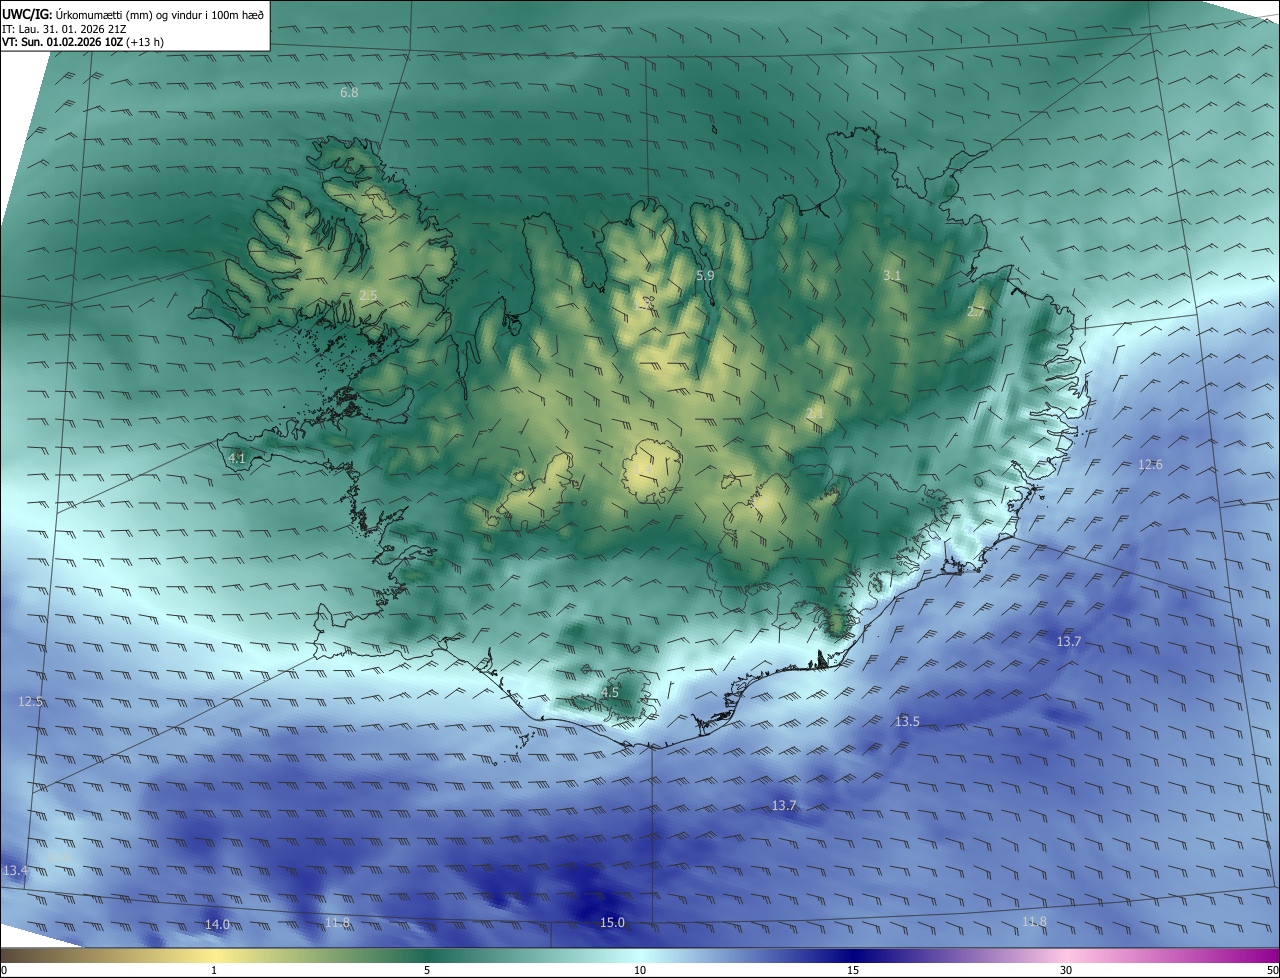Screen dimensions: 1280x978
Task: Click the '50' tick on the color scale
Action: pyautogui.click(x=1272, y=970)
